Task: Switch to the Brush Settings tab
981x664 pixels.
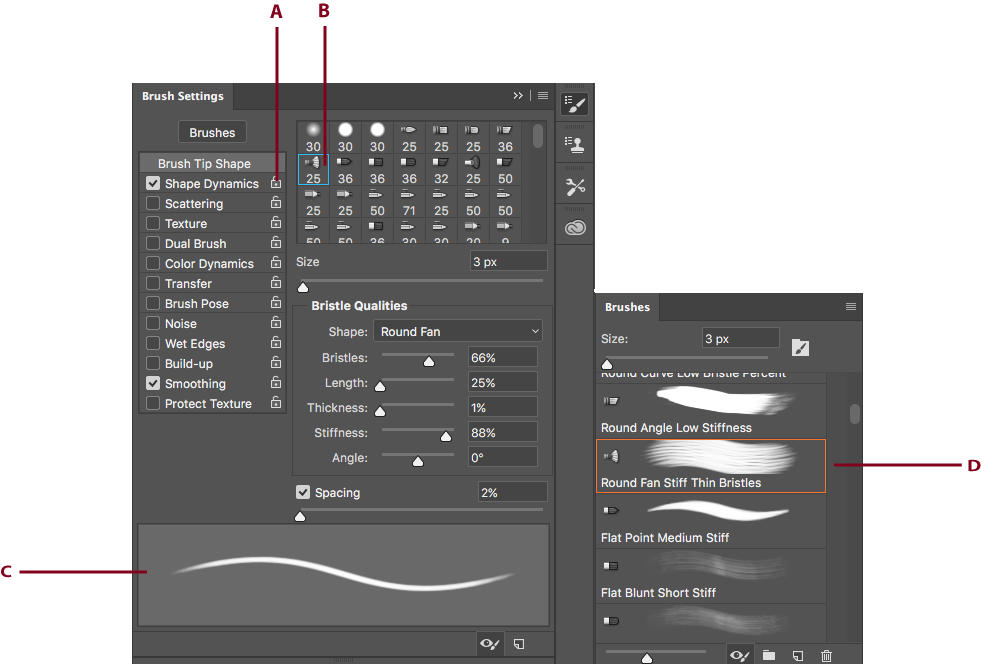Action: pos(182,96)
